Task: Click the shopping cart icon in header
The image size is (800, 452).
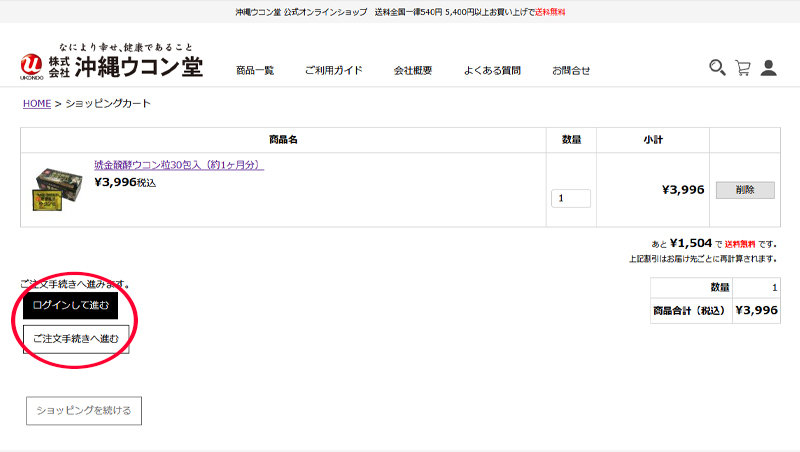Action: pyautogui.click(x=743, y=68)
